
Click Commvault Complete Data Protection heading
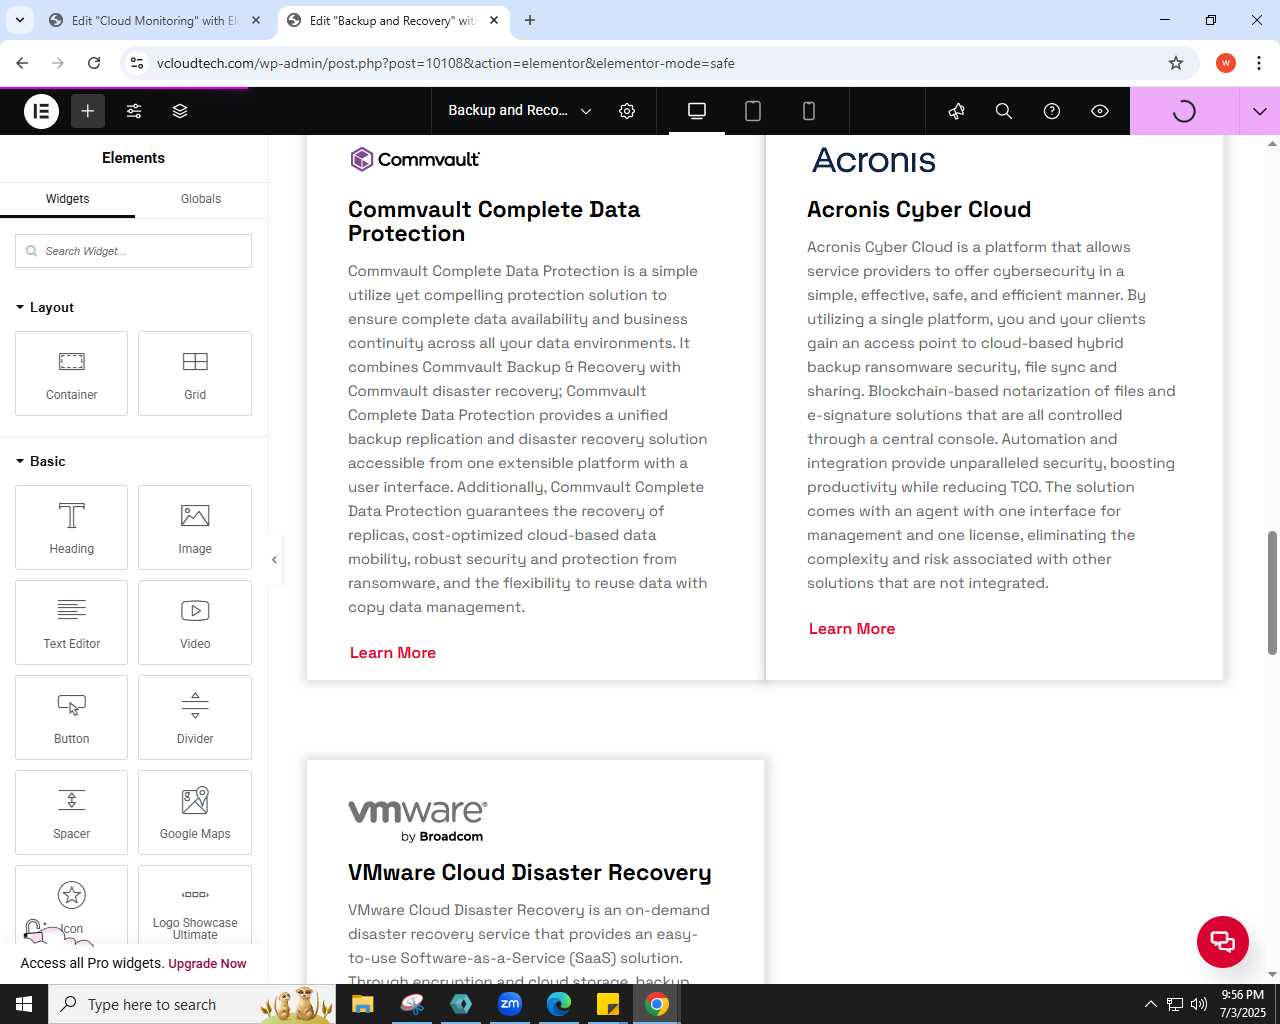tap(494, 222)
